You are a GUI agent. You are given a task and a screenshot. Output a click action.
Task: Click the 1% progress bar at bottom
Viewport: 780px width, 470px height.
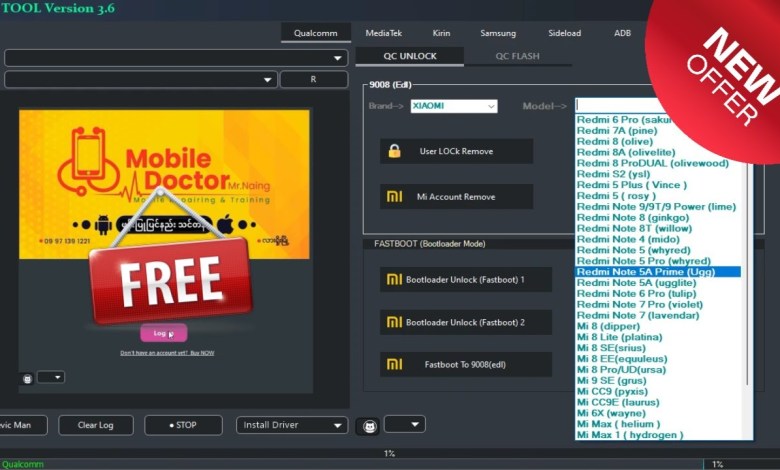click(x=389, y=453)
